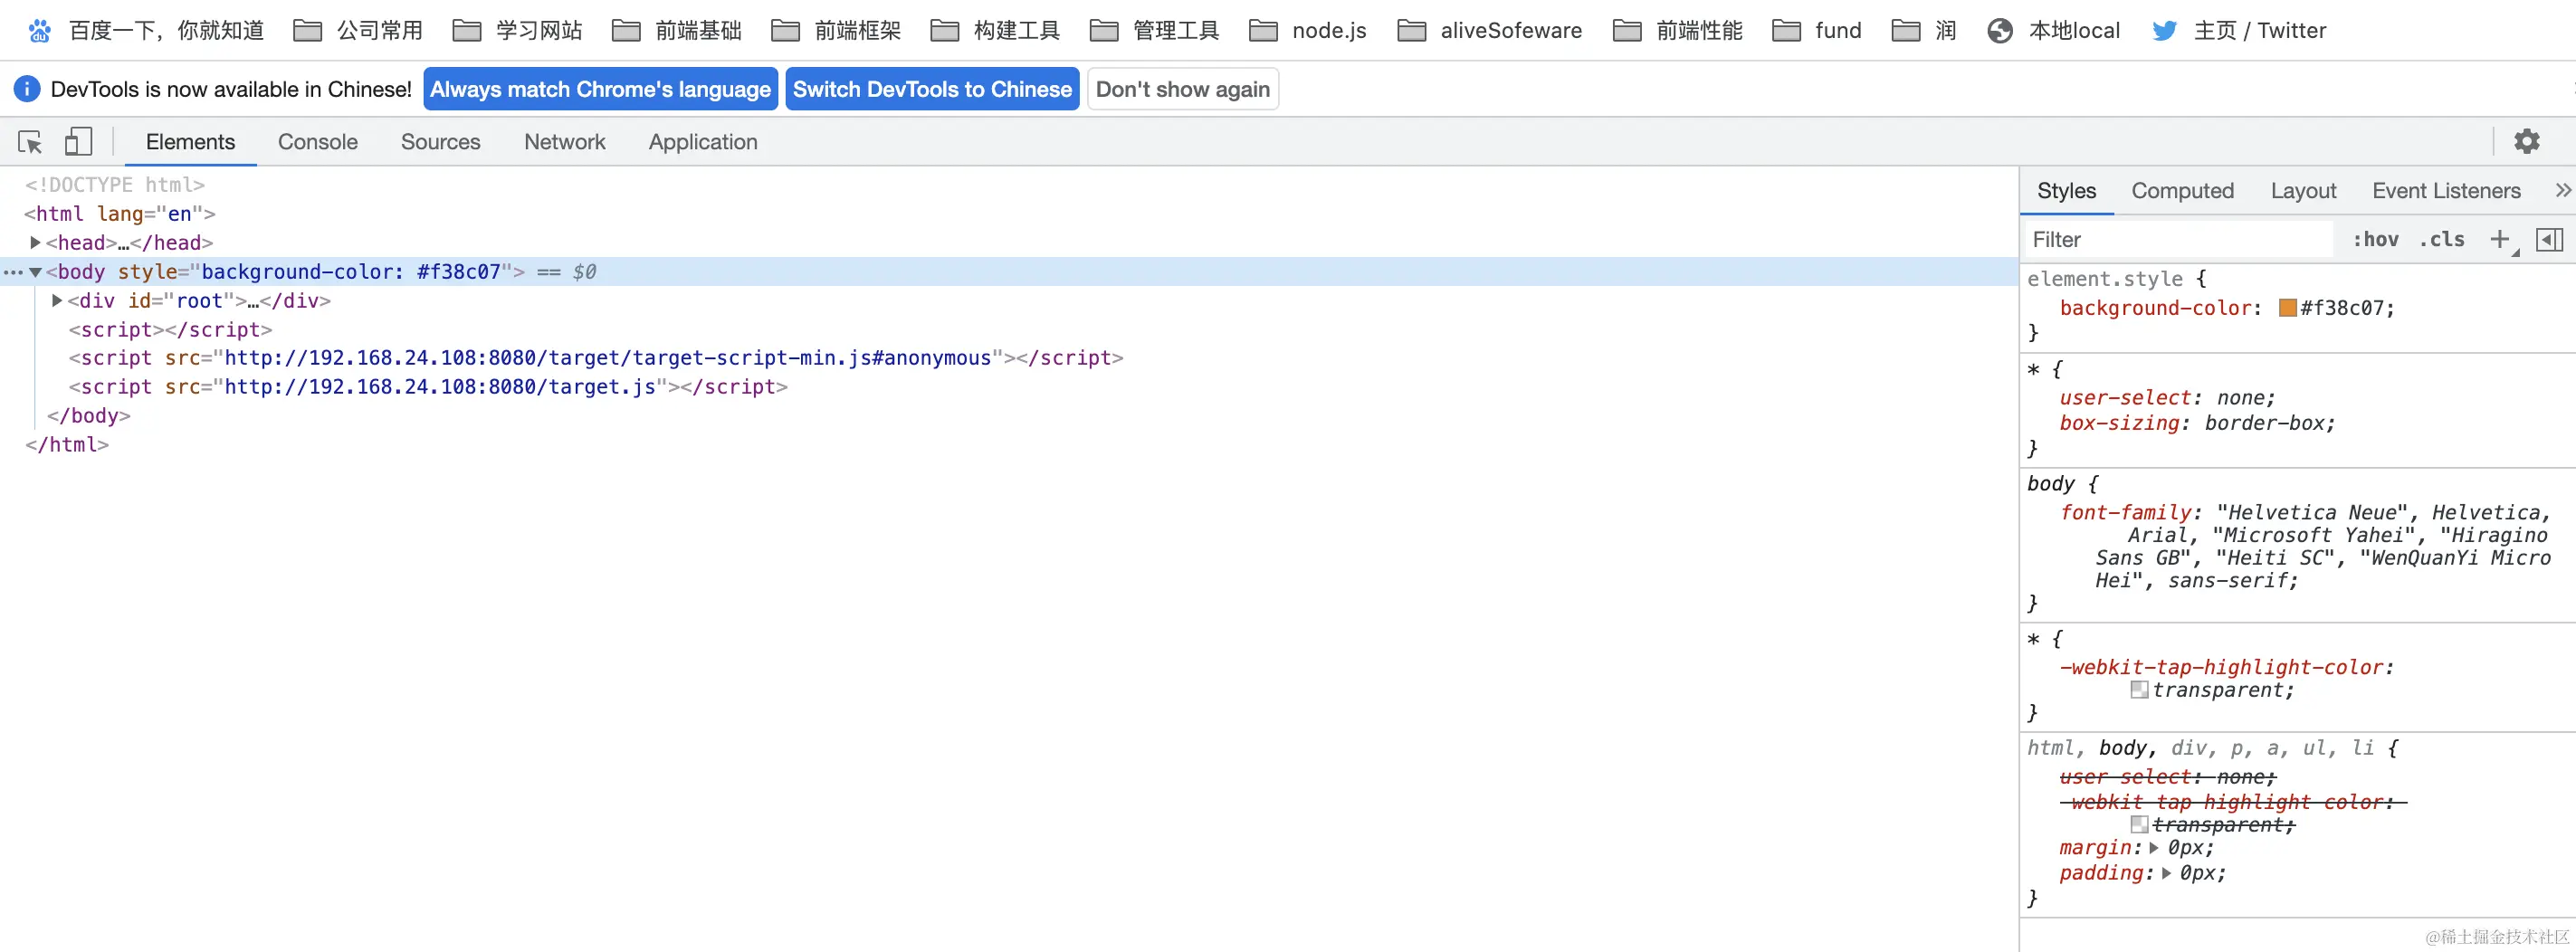Click the new style rule plus icon
The height and width of the screenshot is (952, 2576).
[x=2500, y=239]
